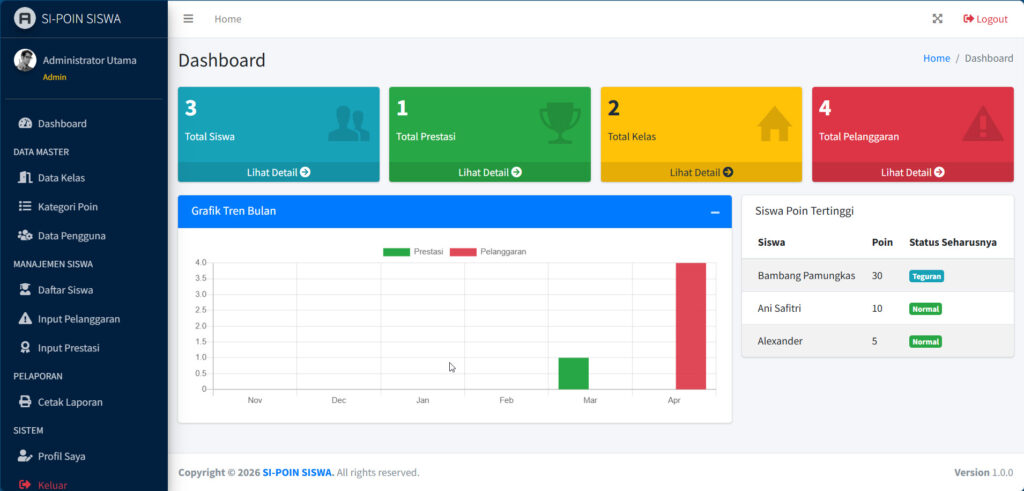Open the Dashboard sidebar item
This screenshot has width=1024, height=491.
tap(62, 124)
